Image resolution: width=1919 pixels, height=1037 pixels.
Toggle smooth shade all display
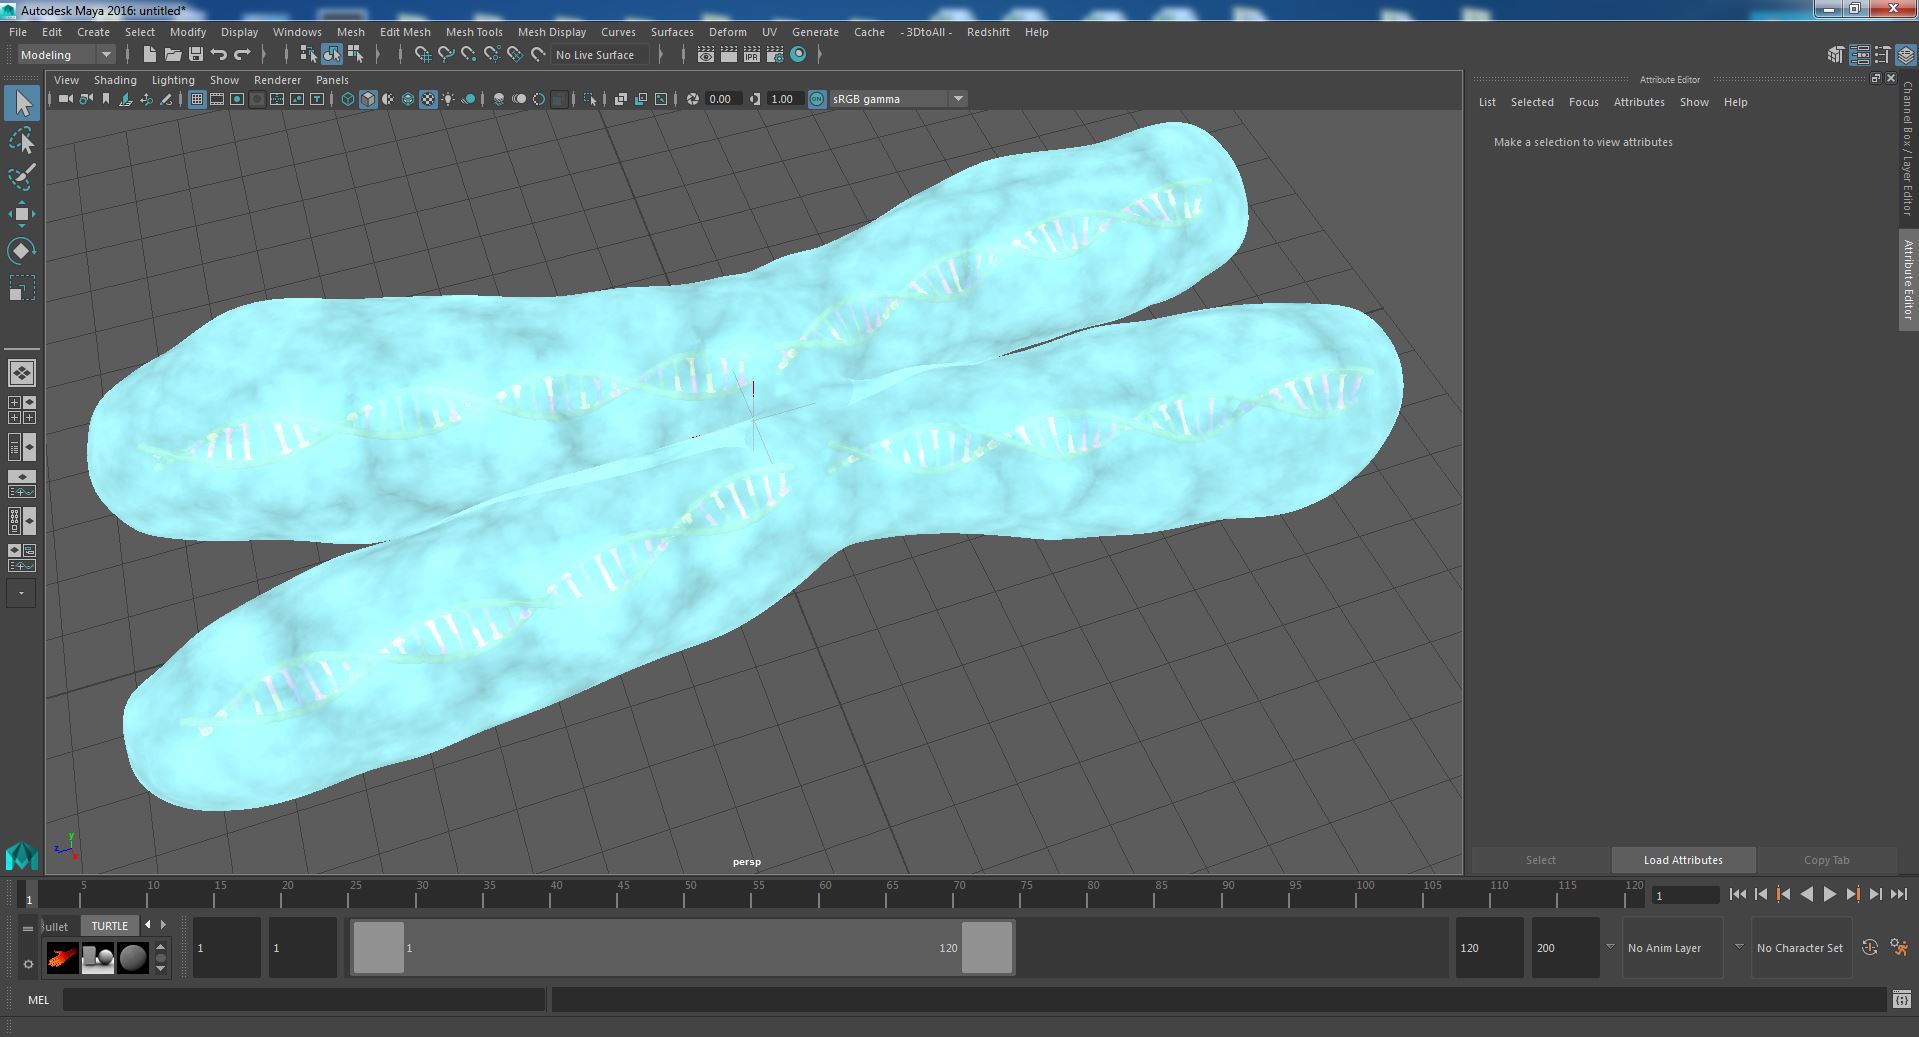click(368, 99)
